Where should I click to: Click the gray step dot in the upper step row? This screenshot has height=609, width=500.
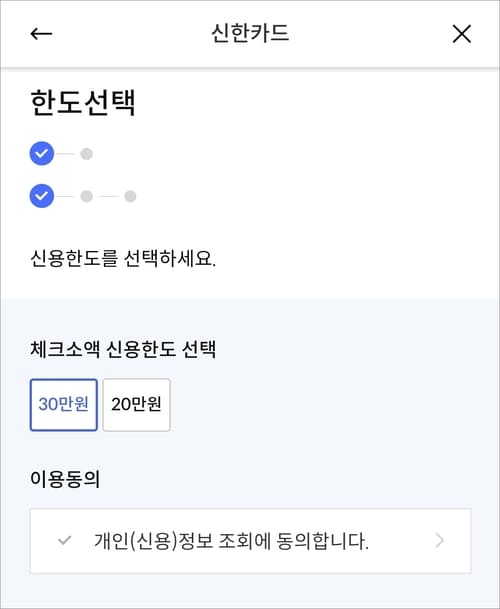click(x=87, y=154)
